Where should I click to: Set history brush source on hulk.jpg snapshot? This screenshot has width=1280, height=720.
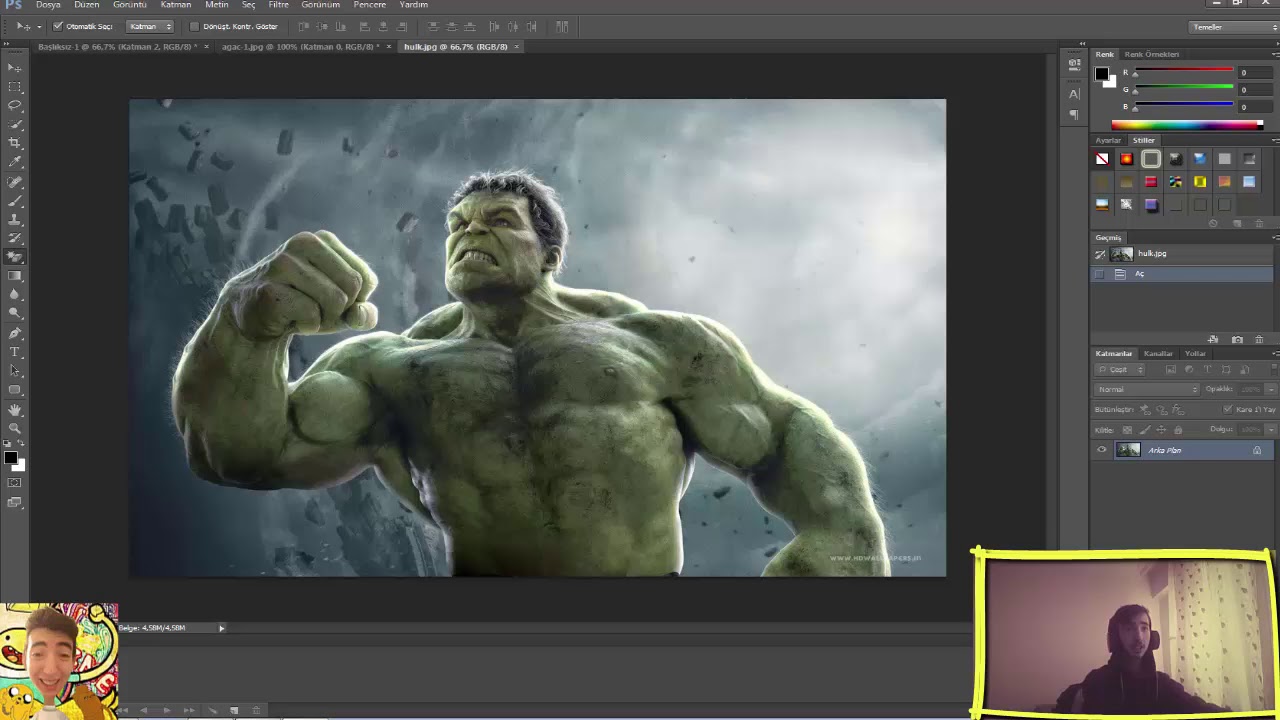[1100, 254]
